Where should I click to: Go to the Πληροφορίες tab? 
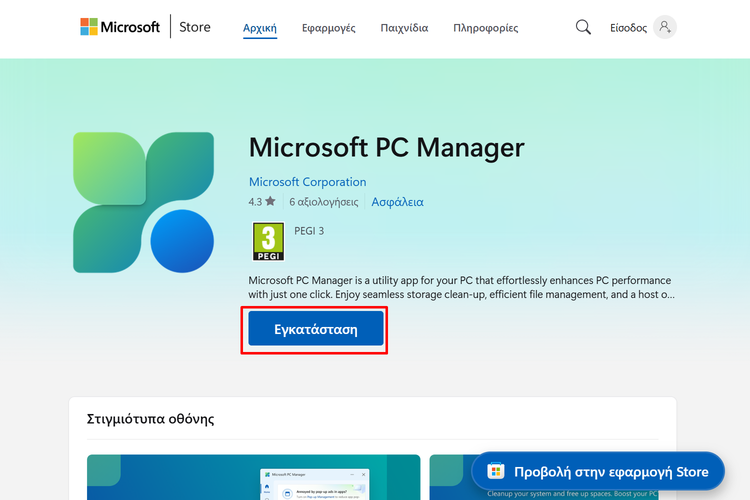pos(485,28)
